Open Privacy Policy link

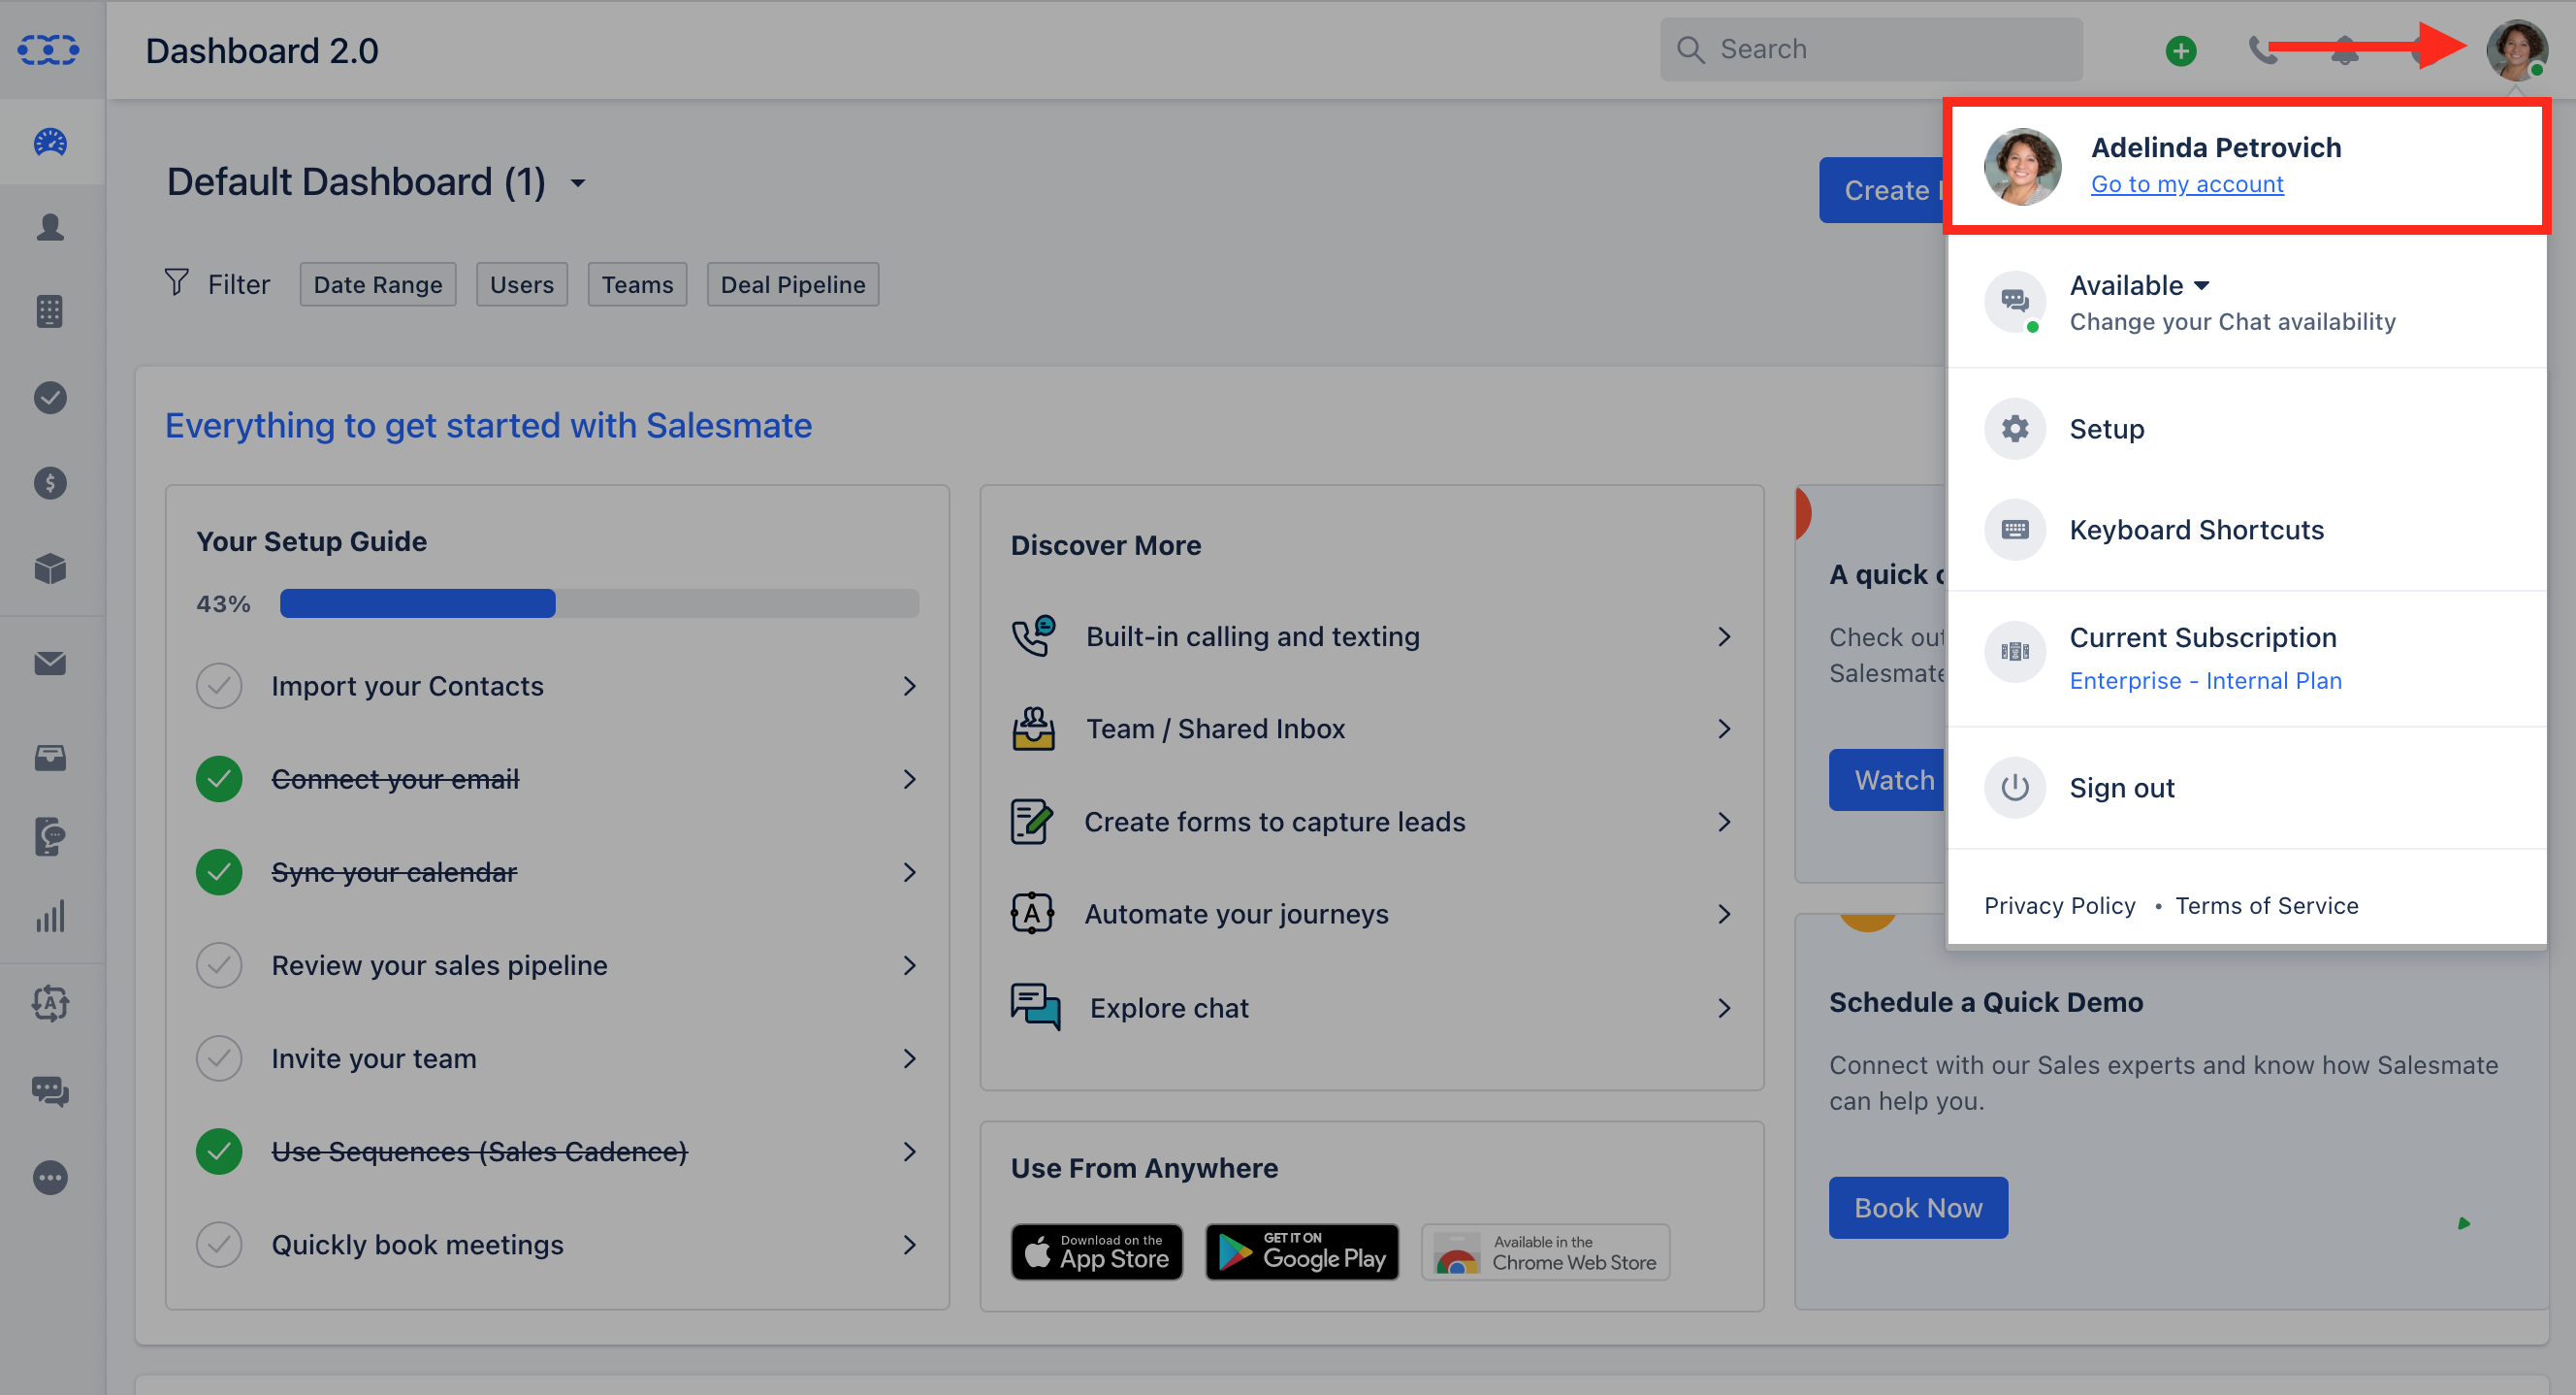click(2059, 906)
